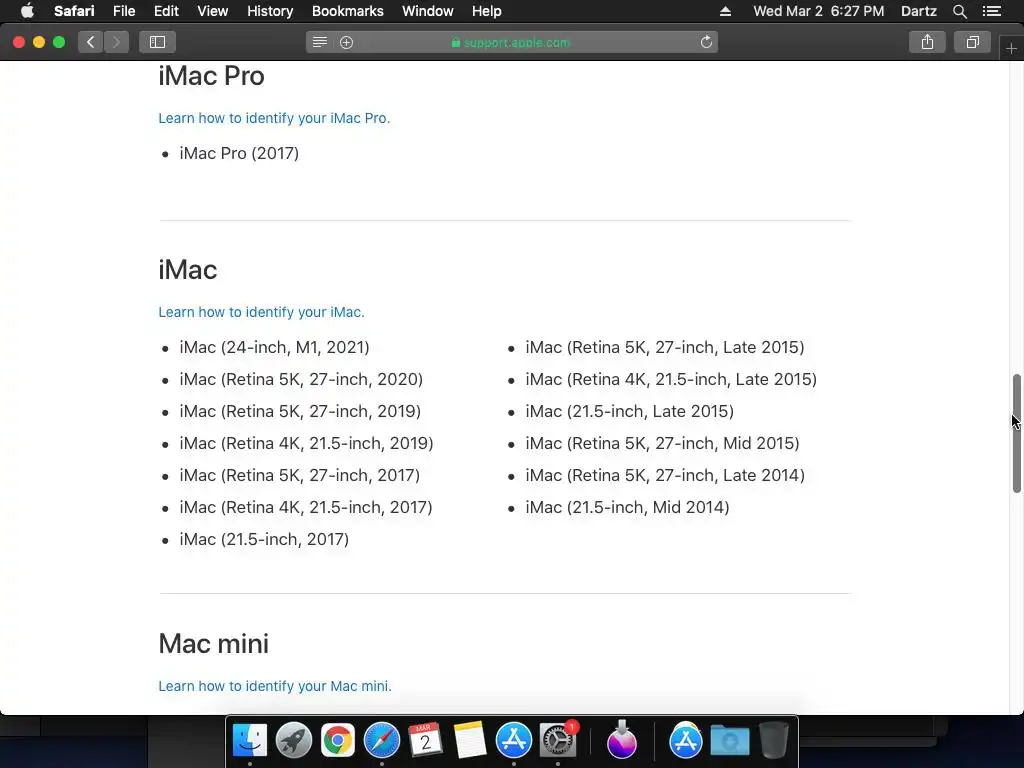Click 'iMac (Retina 5K, 27-inch, Late 2014)' text
Screen dimensions: 1024x768
point(665,475)
